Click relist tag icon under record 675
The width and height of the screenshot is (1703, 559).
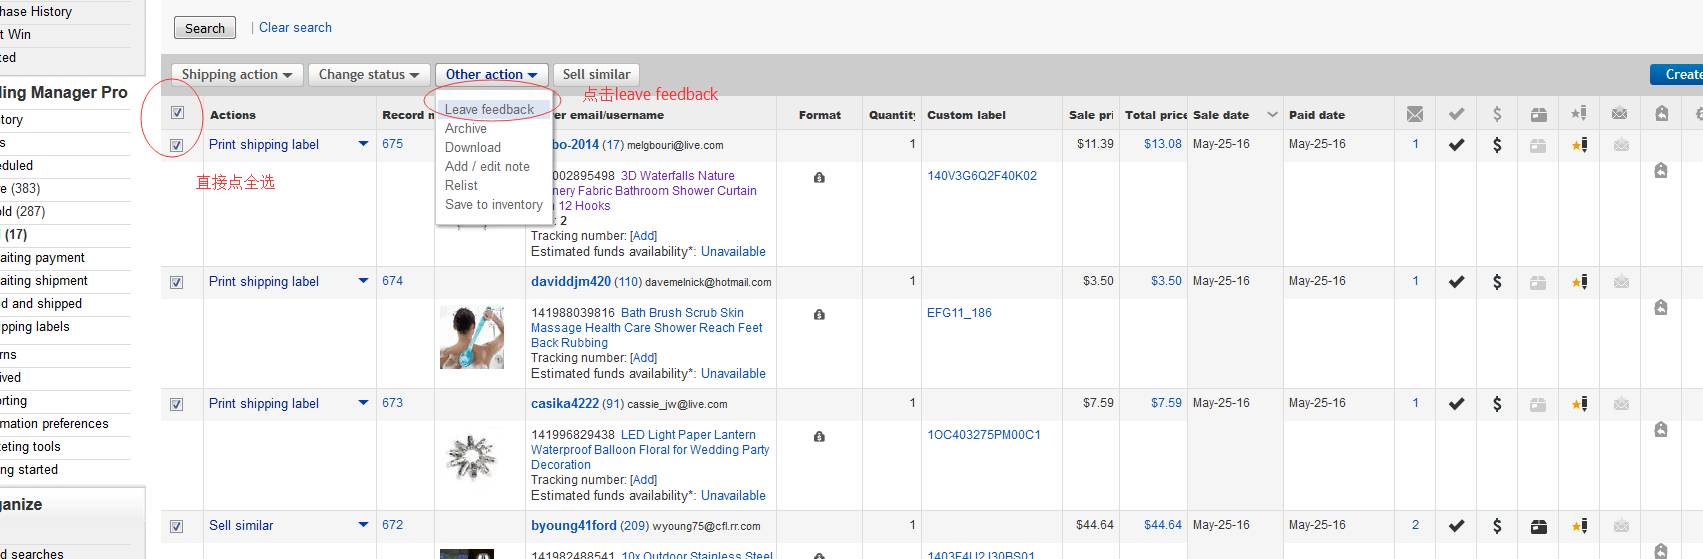[1661, 171]
